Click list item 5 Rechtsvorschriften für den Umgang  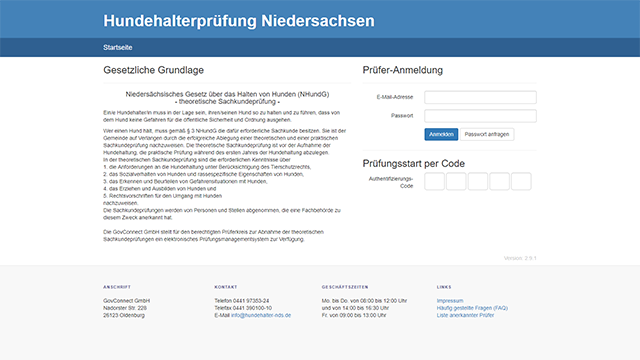(x=162, y=196)
